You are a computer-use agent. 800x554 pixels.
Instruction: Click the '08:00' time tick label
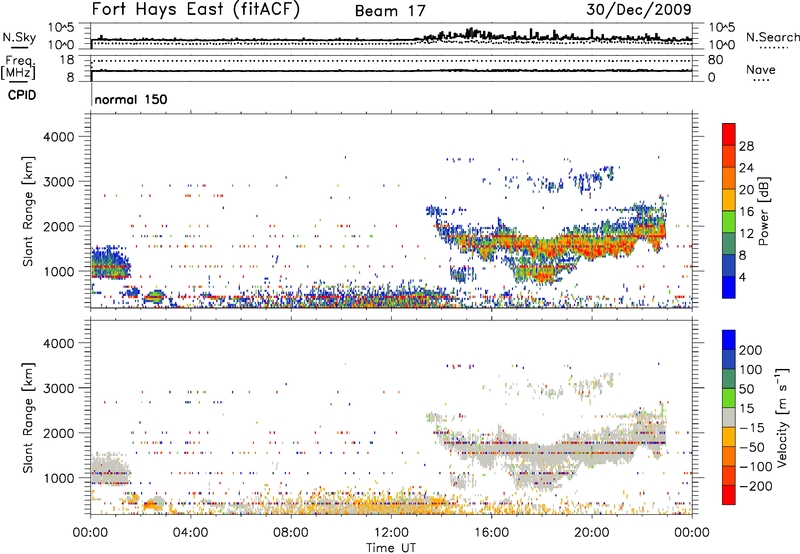pyautogui.click(x=290, y=533)
